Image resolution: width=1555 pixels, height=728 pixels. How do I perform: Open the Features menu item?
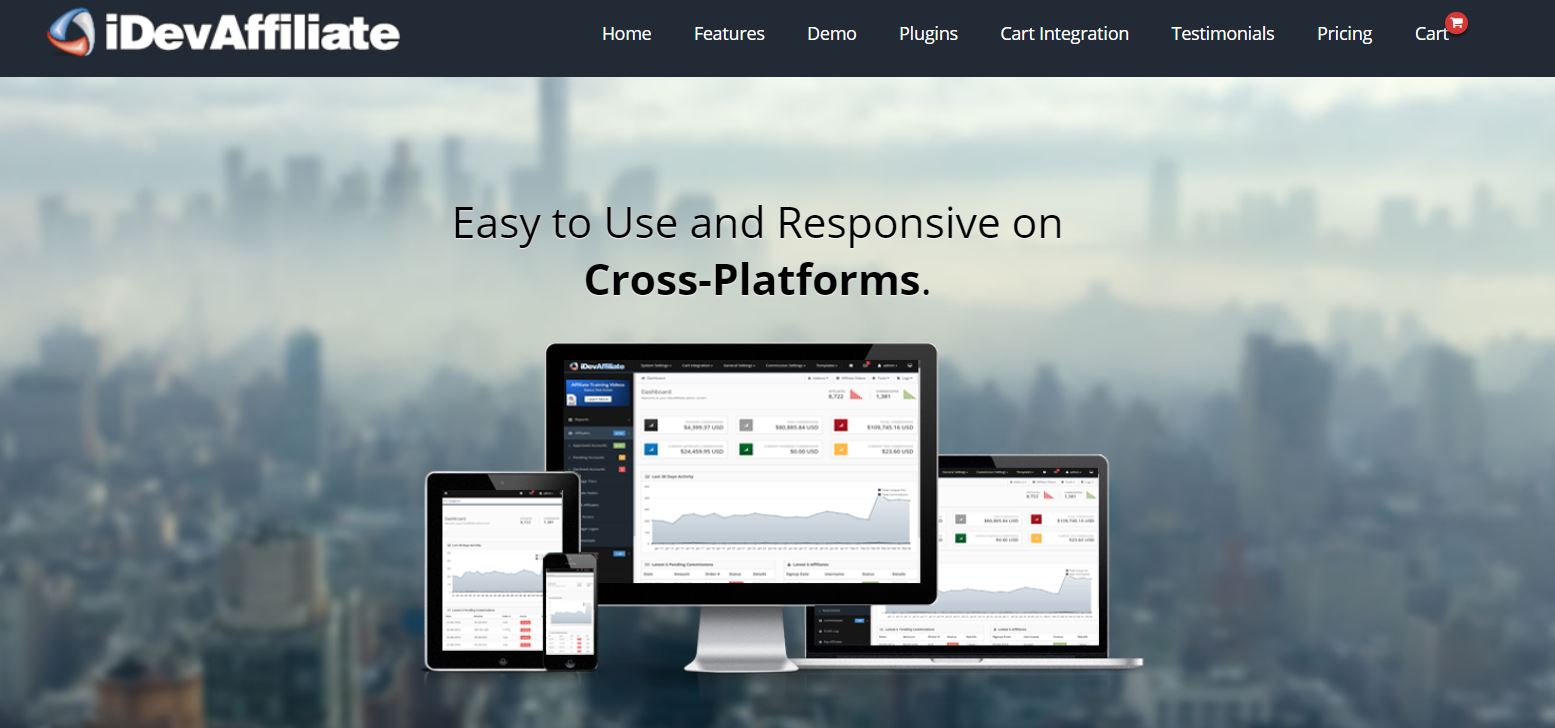pos(729,34)
